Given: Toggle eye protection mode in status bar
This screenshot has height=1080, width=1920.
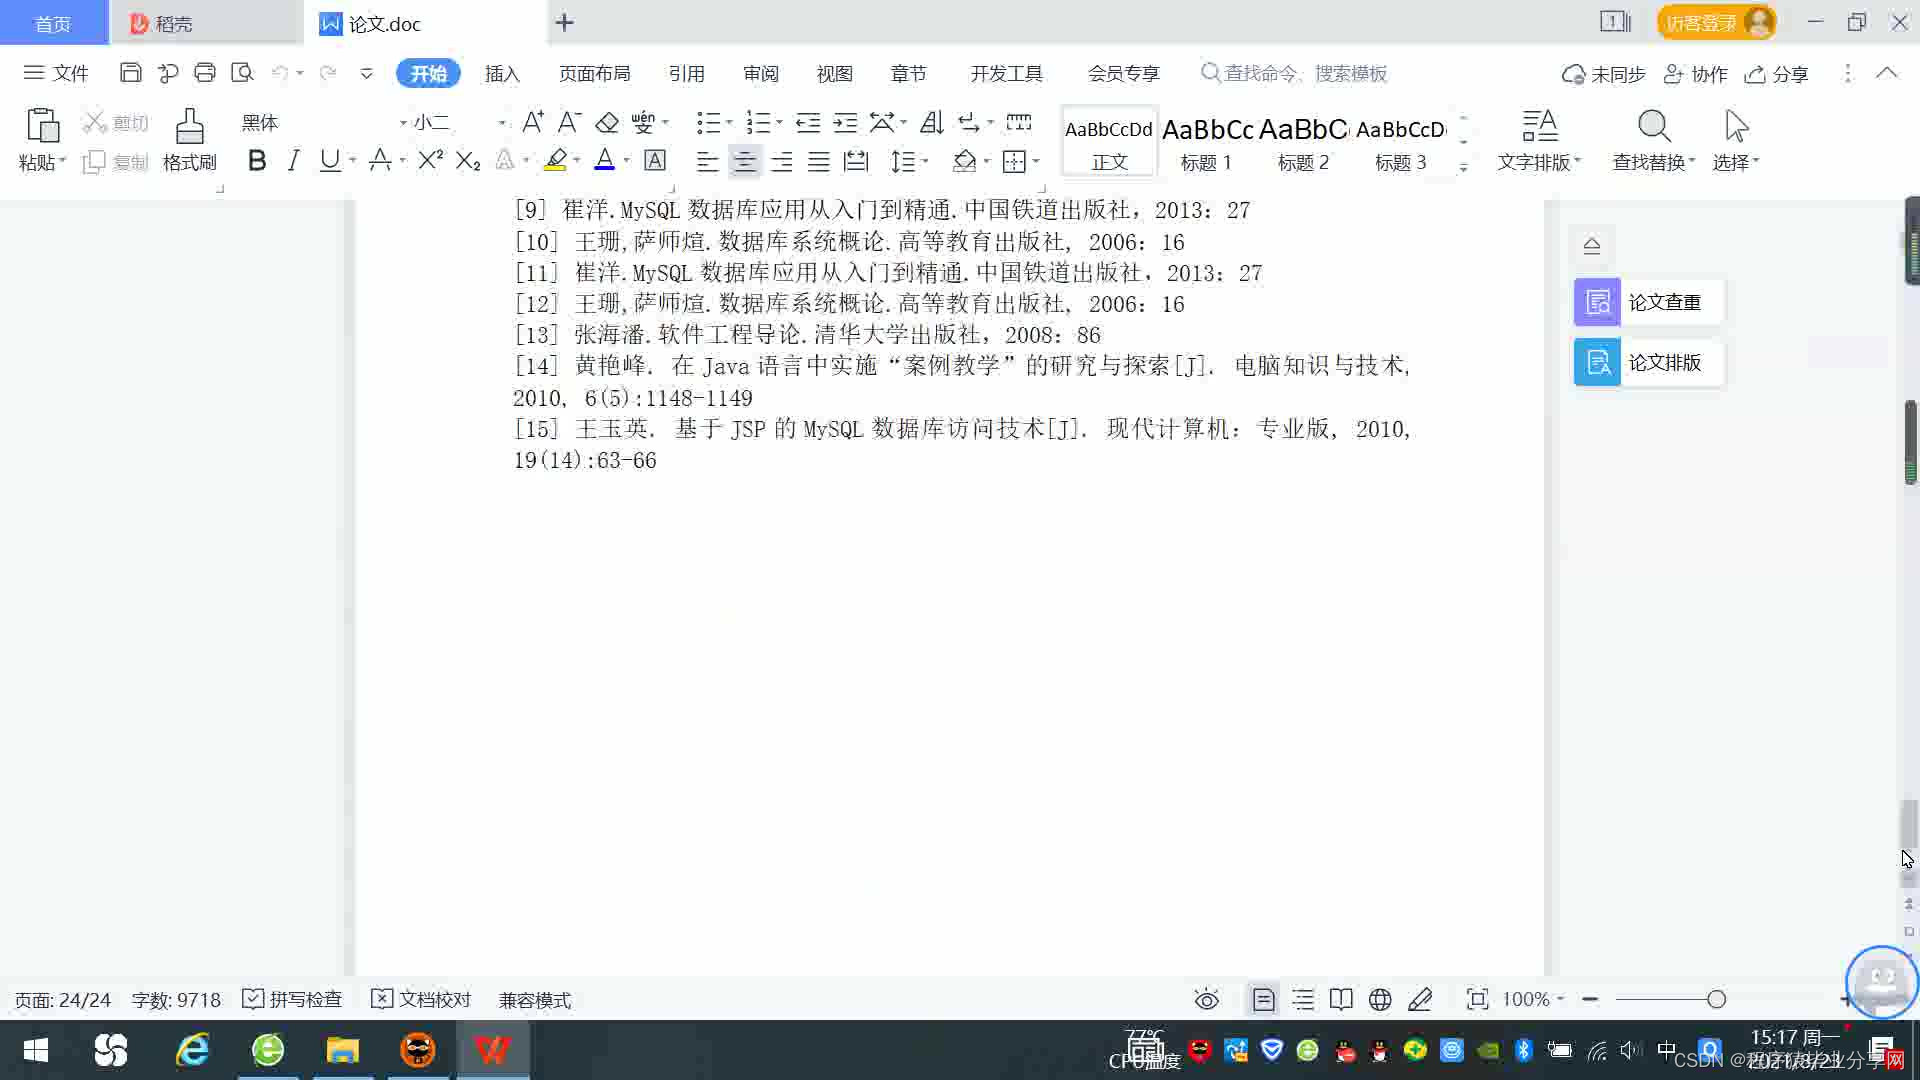Looking at the screenshot, I should pyautogui.click(x=1207, y=999).
